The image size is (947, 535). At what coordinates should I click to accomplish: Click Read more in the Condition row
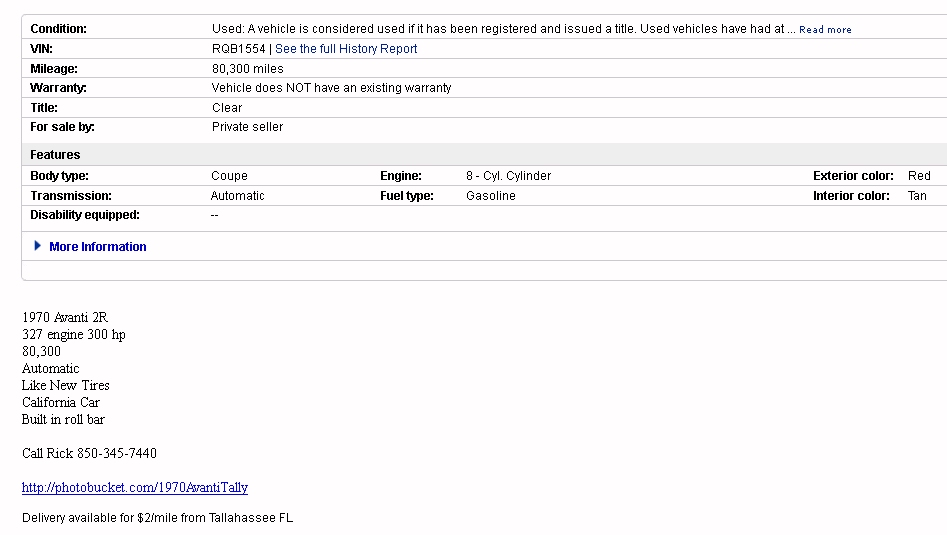tap(825, 30)
